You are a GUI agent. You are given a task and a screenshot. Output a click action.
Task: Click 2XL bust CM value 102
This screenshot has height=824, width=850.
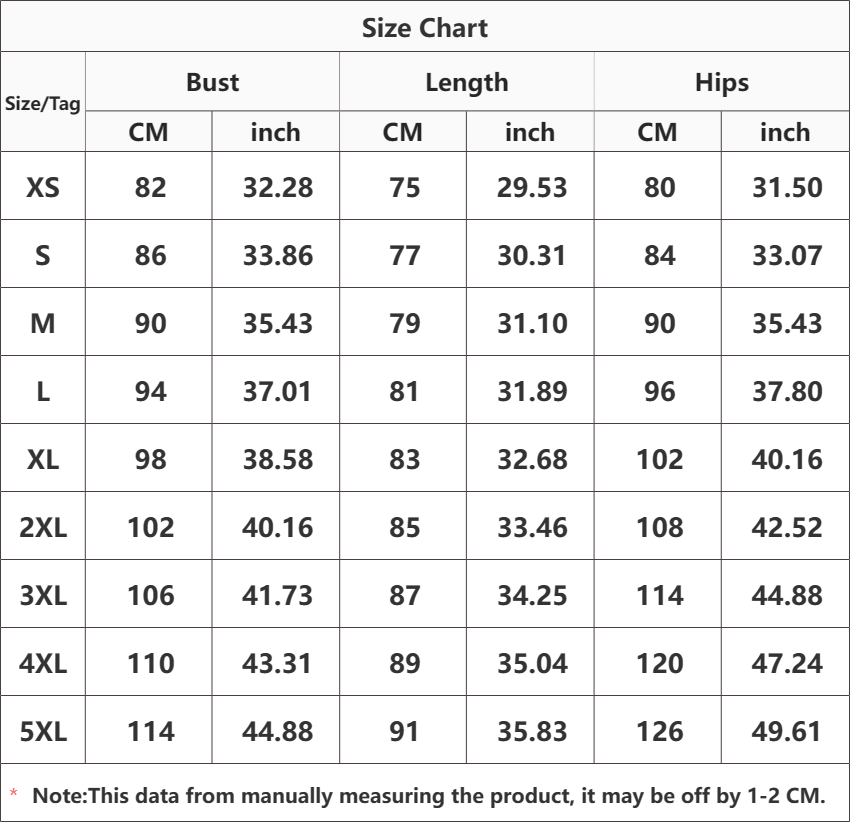pos(151,527)
